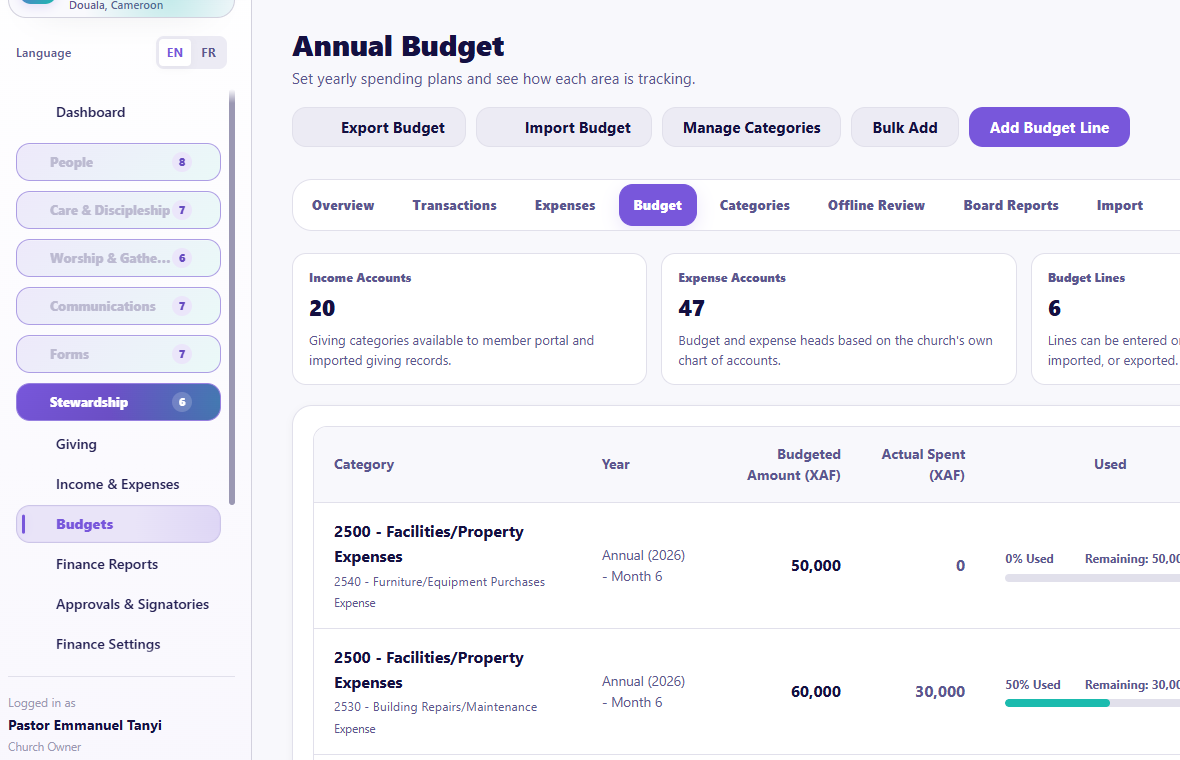This screenshot has height=760, width=1180.
Task: Expand the Forms sidebar group
Action: [118, 354]
